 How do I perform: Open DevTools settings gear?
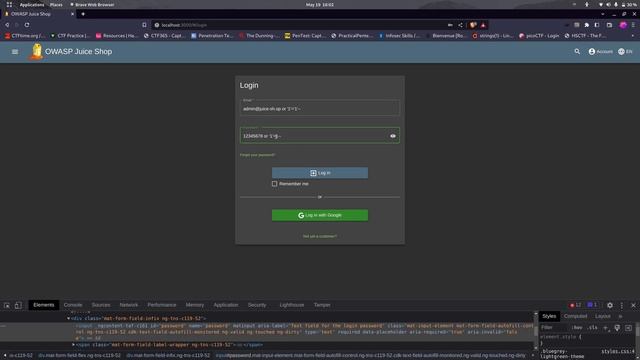[610, 305]
